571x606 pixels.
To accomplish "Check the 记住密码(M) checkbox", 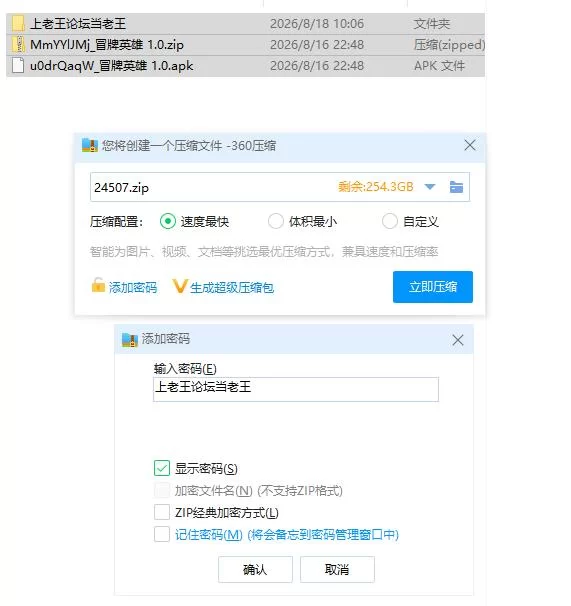I will pyautogui.click(x=162, y=535).
